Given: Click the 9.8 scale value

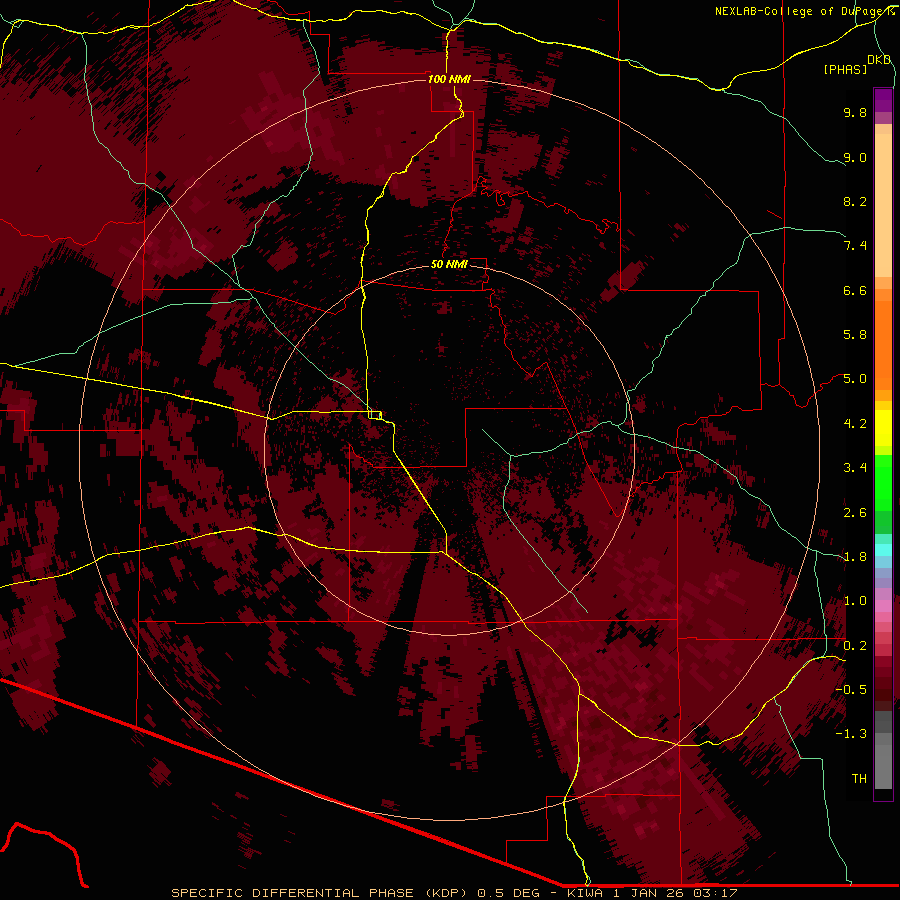Looking at the screenshot, I should 855,112.
